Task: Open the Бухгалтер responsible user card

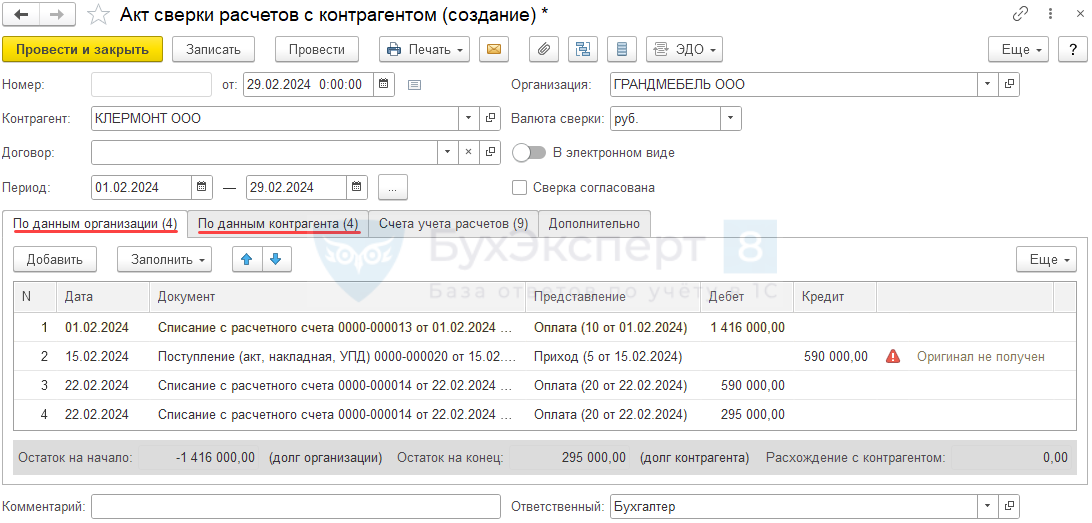Action: [x=1008, y=506]
